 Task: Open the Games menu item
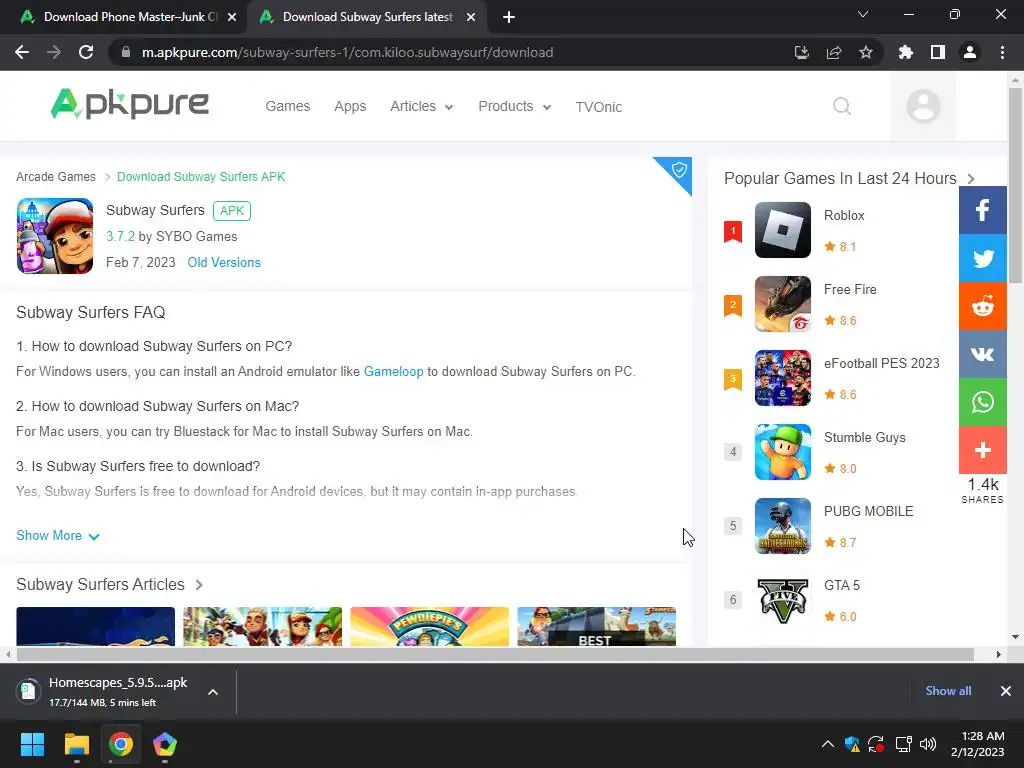[287, 106]
